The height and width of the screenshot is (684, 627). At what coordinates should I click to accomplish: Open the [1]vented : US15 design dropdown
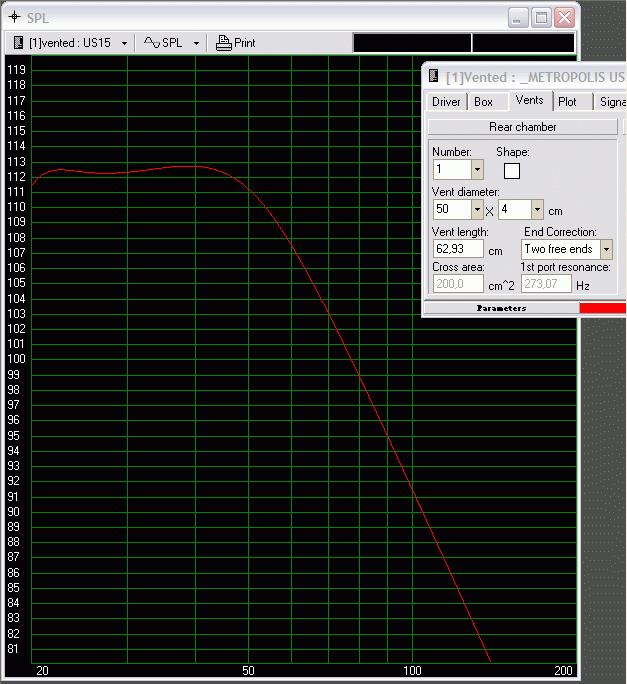click(124, 43)
